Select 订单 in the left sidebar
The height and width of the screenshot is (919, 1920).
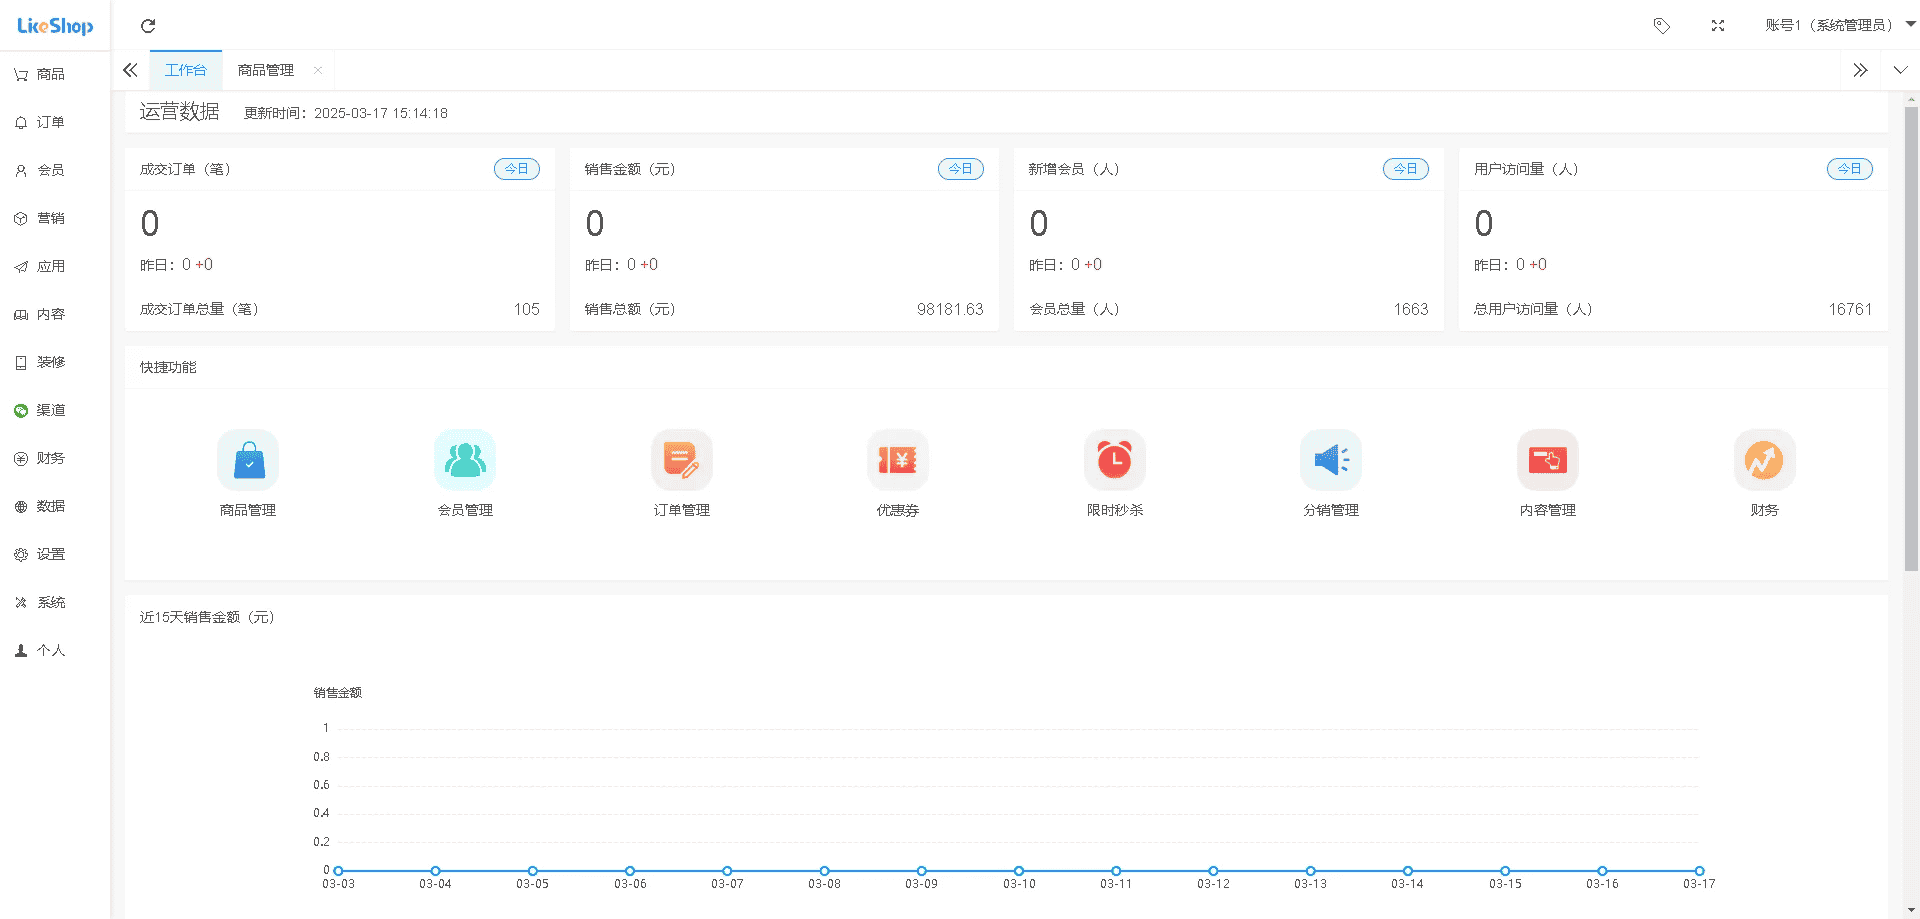click(x=50, y=122)
